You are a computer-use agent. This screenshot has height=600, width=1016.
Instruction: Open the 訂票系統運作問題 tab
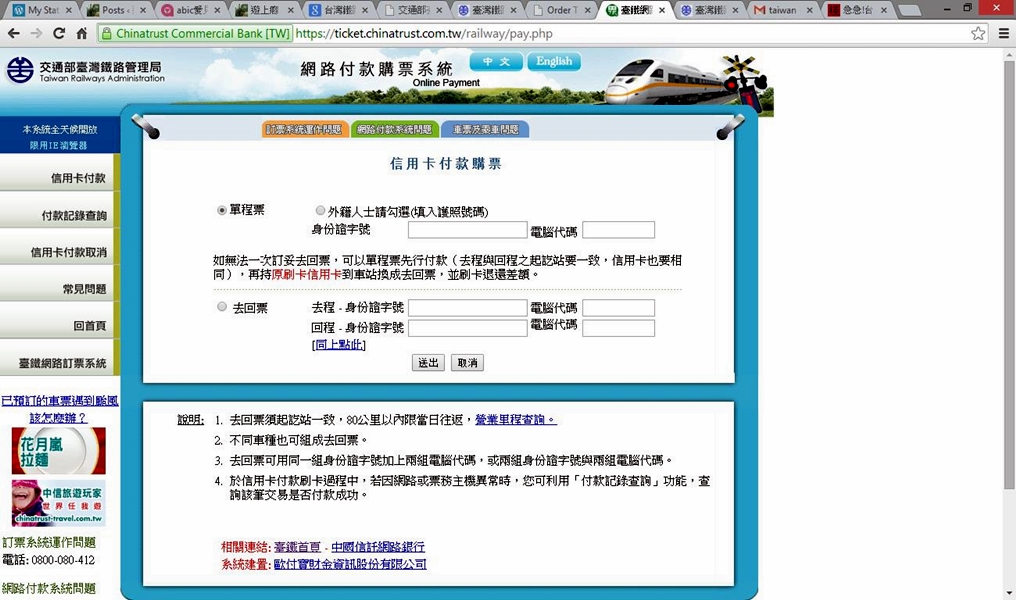coord(304,130)
